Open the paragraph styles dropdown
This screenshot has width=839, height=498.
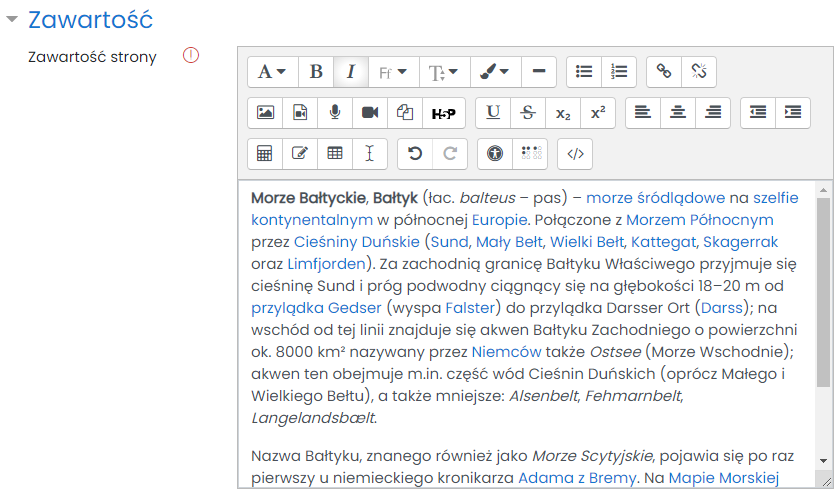(x=272, y=72)
